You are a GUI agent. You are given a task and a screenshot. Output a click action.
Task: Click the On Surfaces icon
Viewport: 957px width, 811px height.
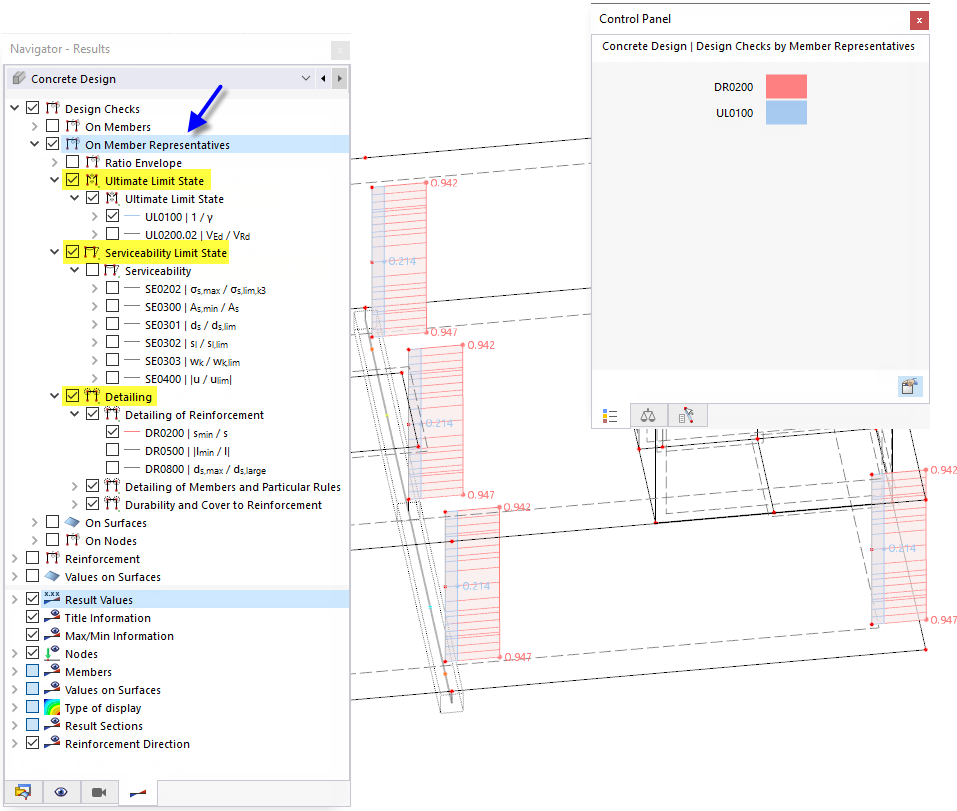click(73, 522)
